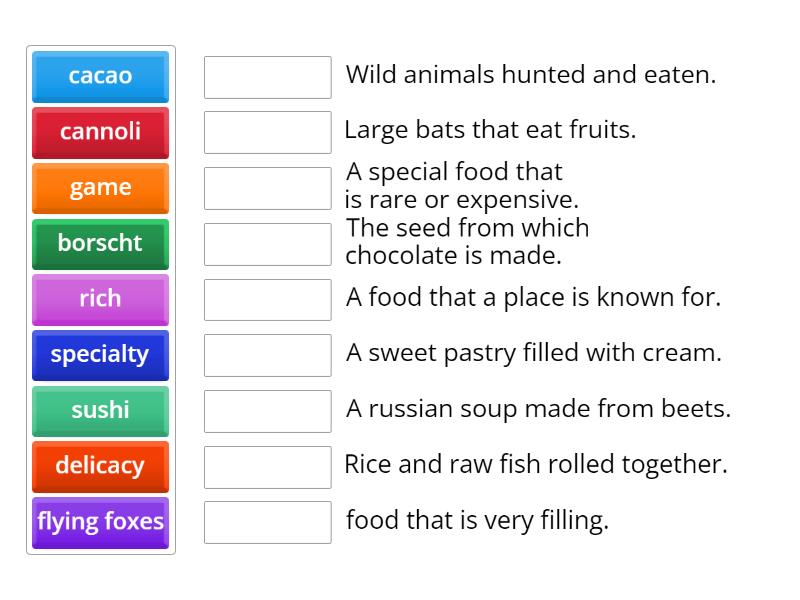The height and width of the screenshot is (600, 800).
Task: Select the orange 'delicacy' word tile
Action: tap(100, 466)
